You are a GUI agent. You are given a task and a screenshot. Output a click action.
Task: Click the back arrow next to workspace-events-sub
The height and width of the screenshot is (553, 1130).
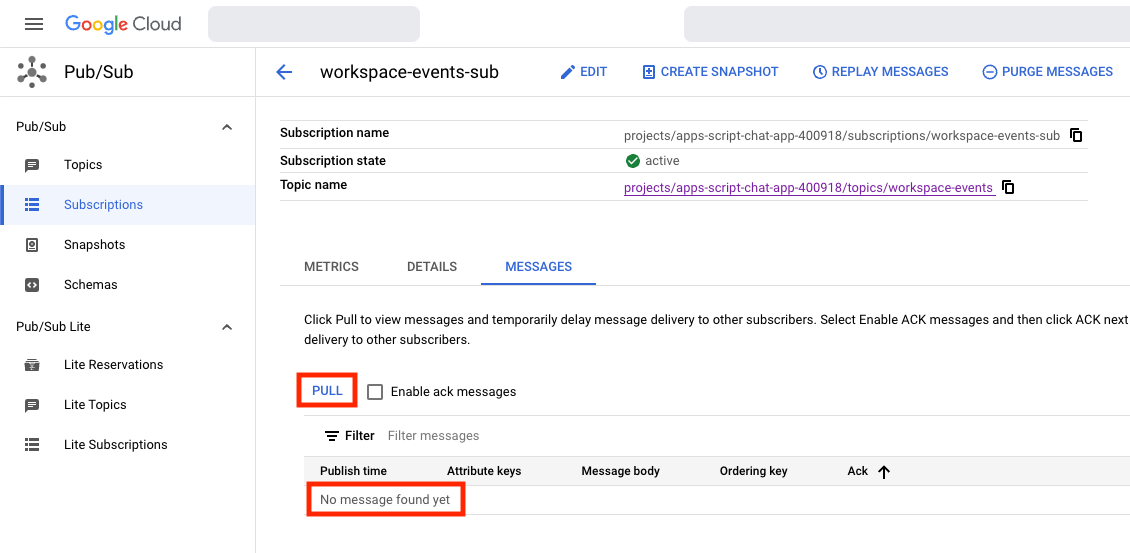tap(284, 72)
